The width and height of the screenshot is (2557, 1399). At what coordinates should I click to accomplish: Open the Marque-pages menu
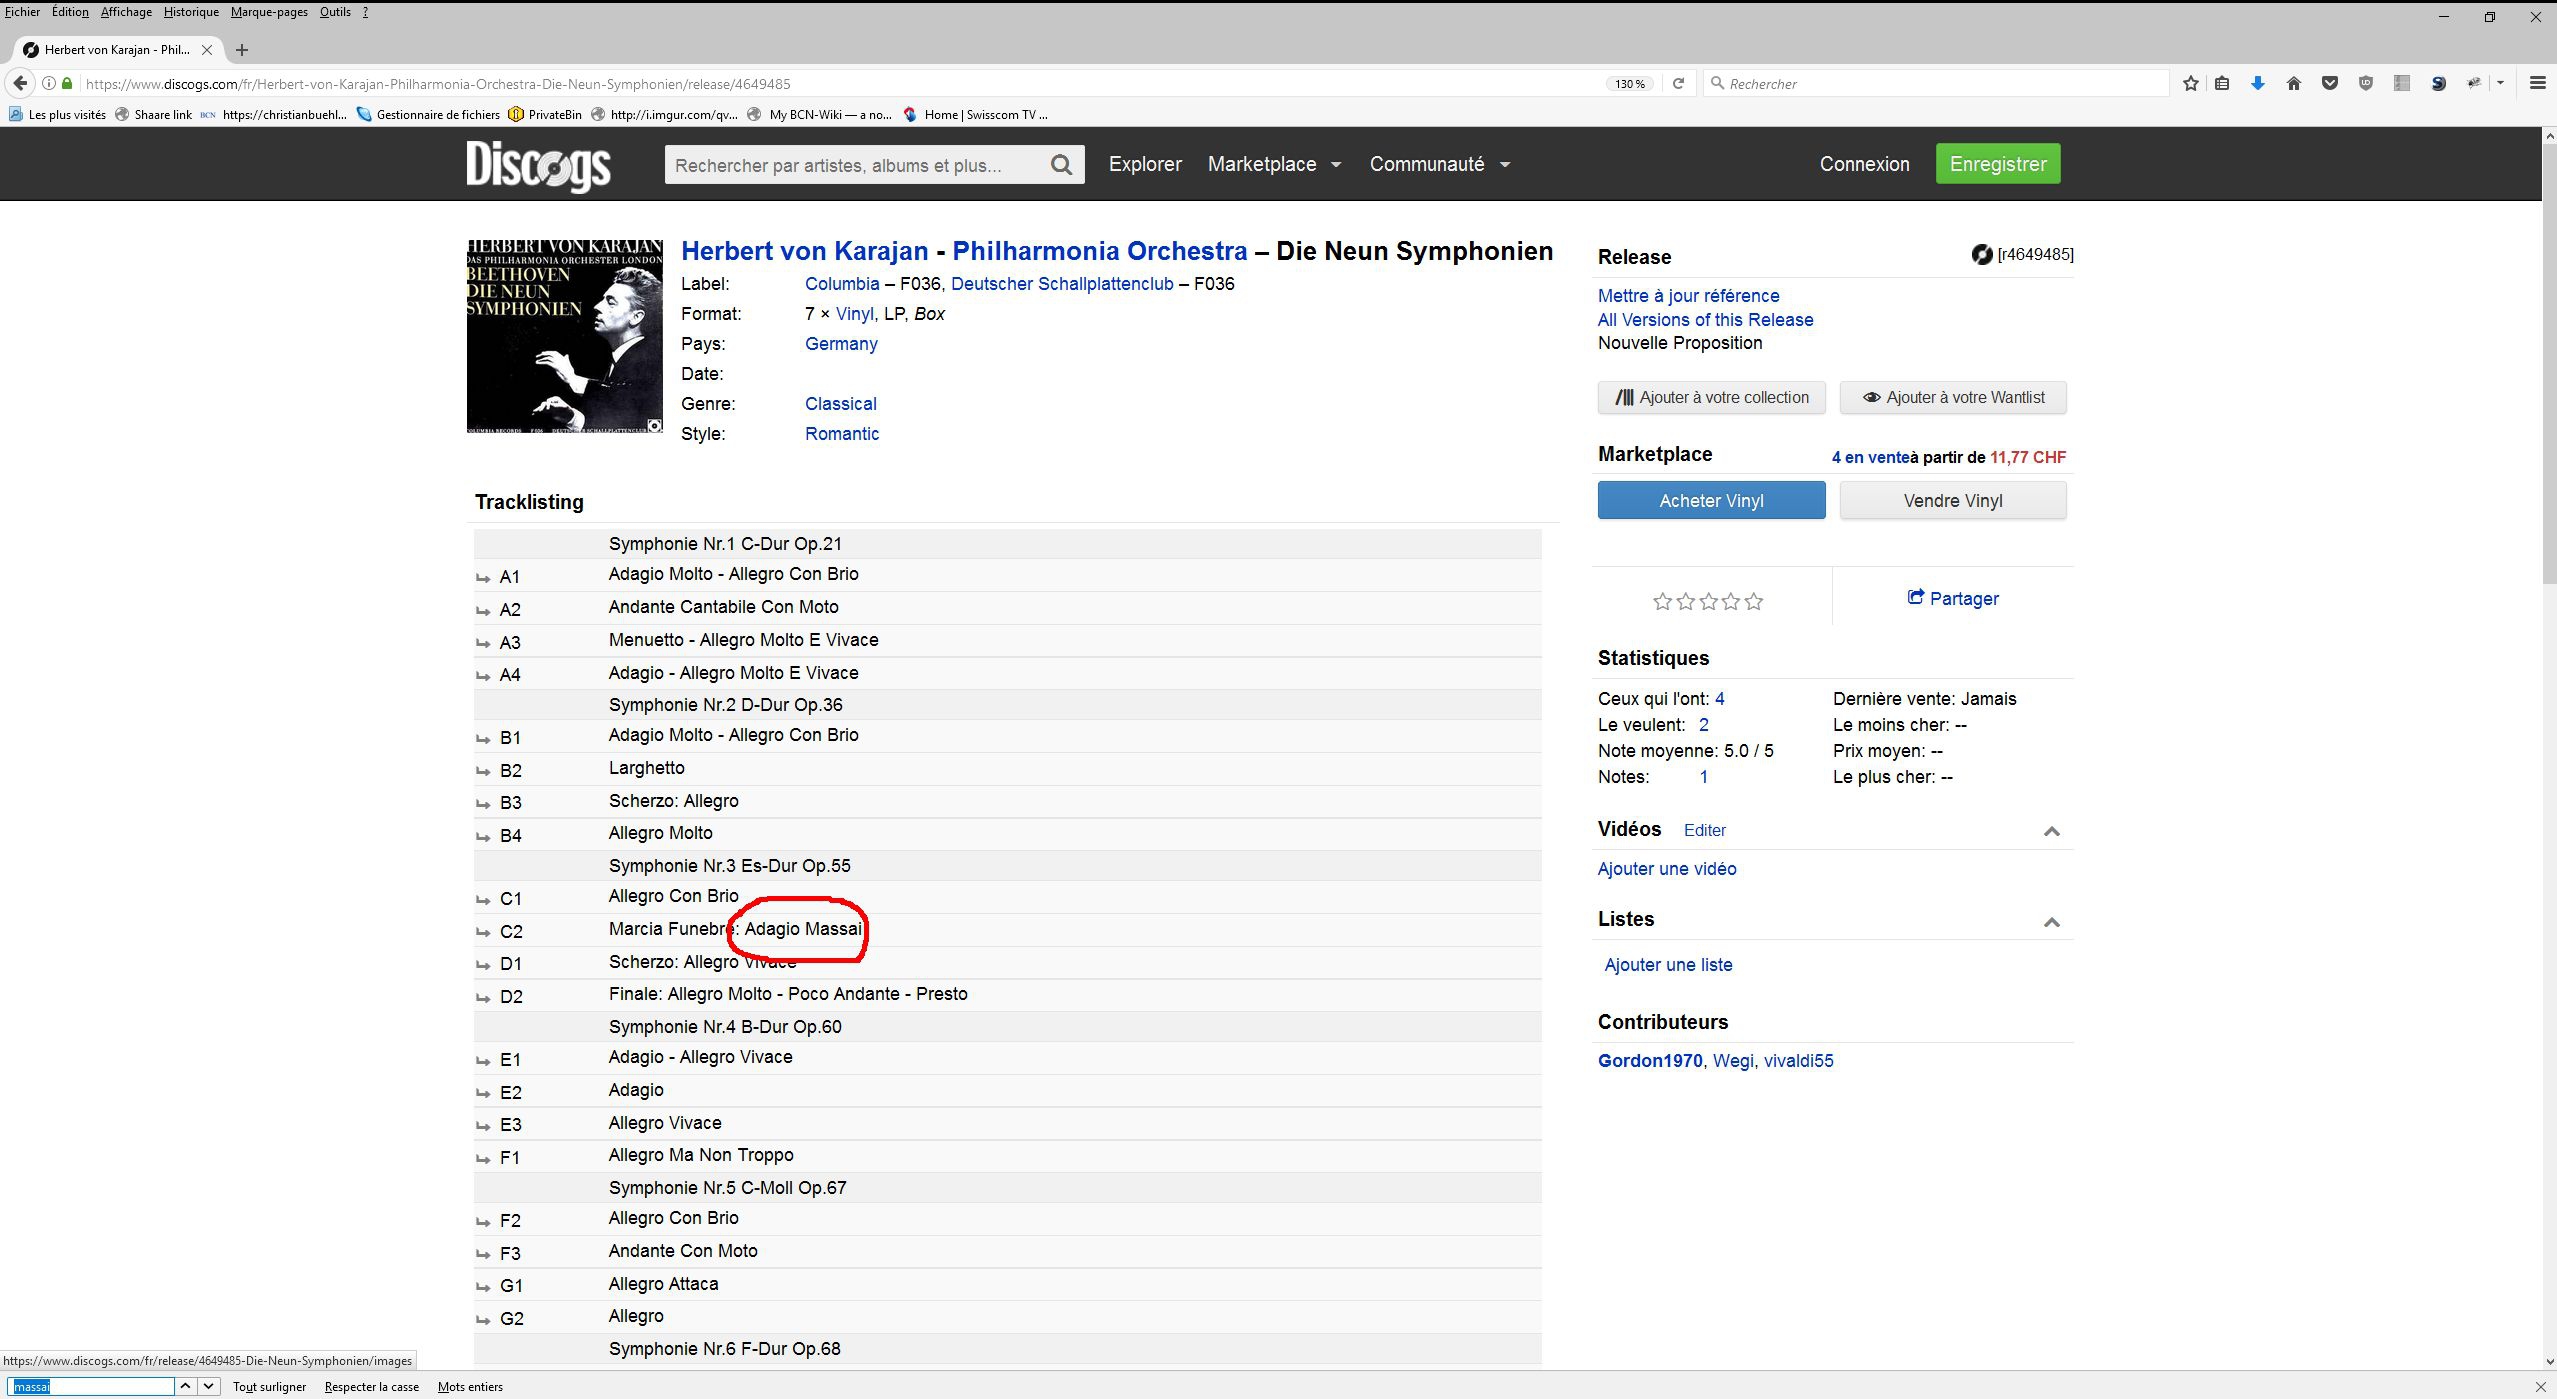[x=269, y=12]
